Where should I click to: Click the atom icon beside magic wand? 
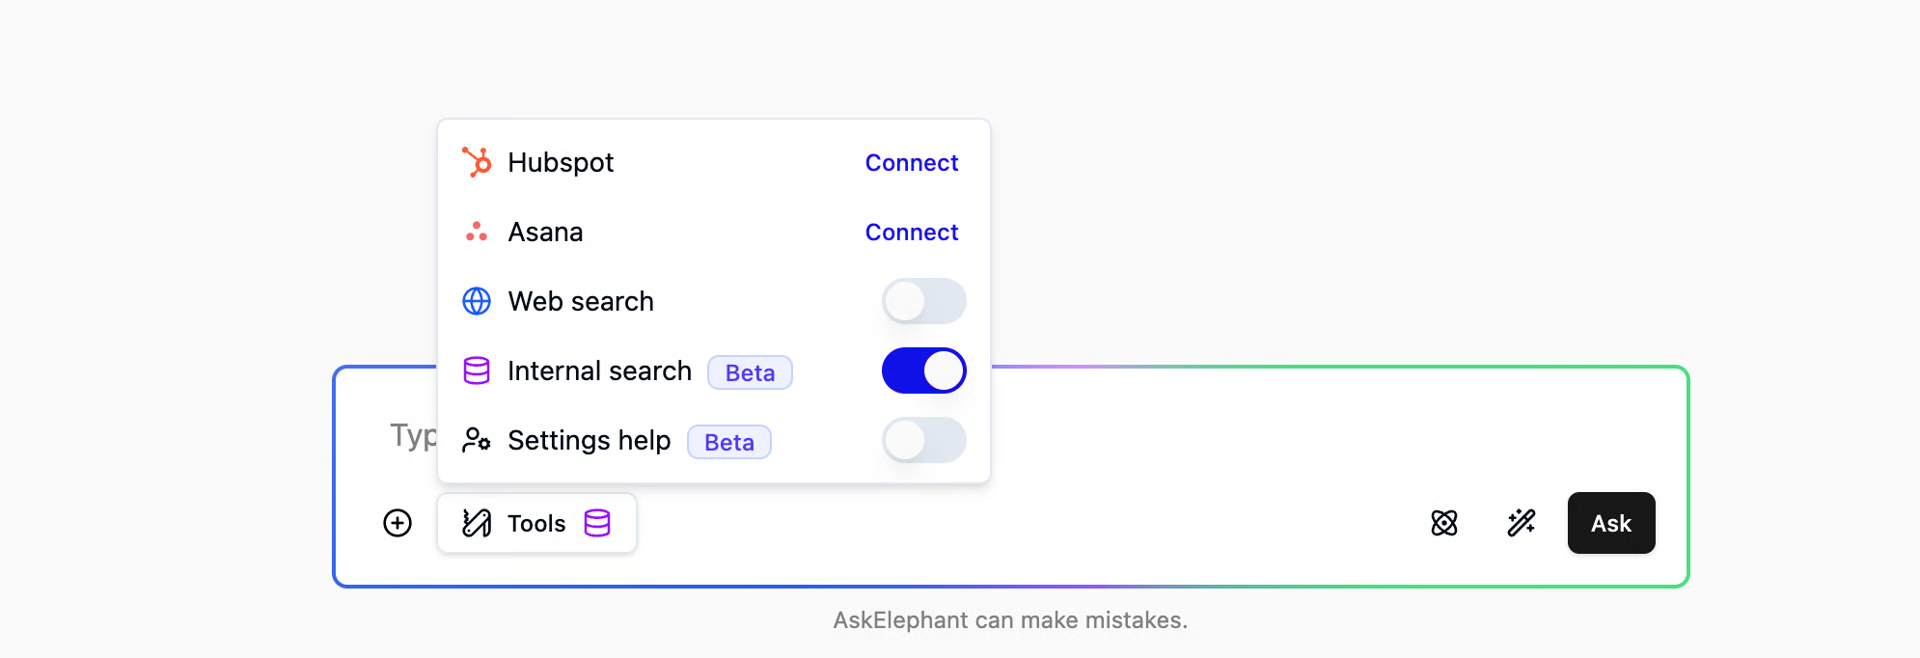click(x=1444, y=523)
